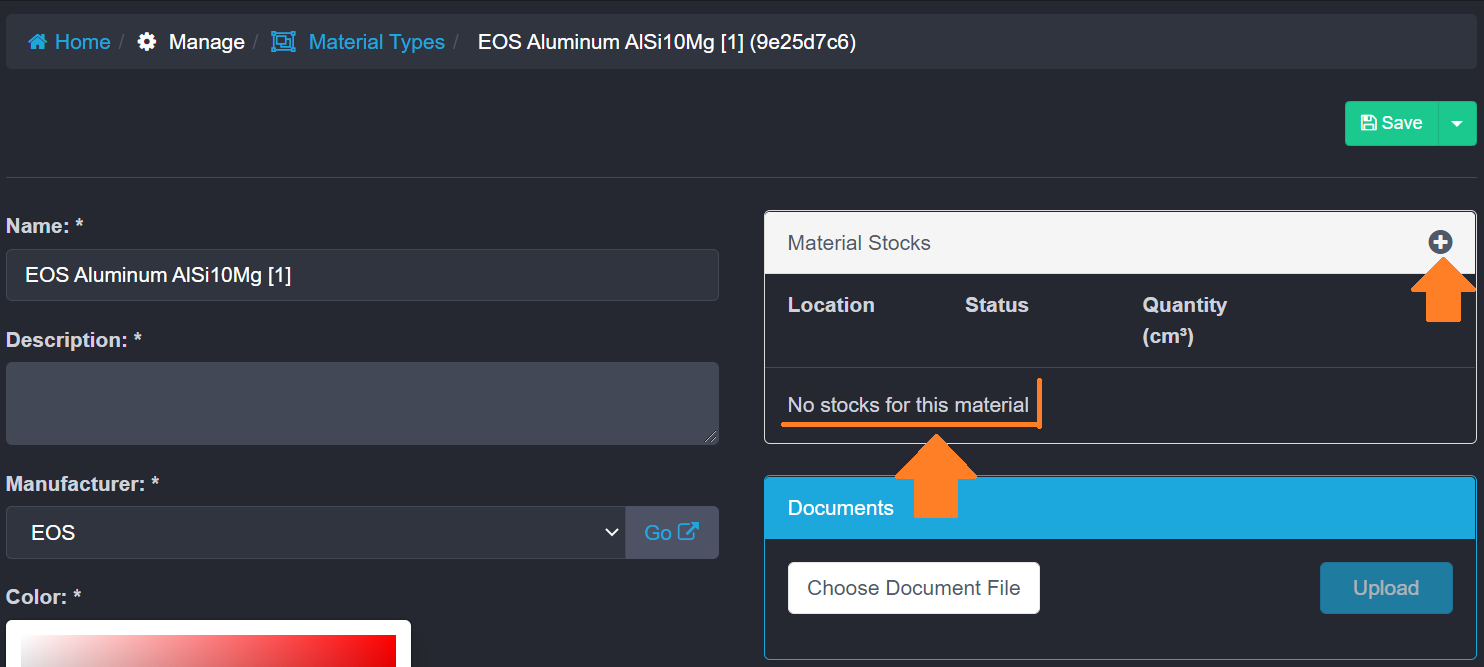The height and width of the screenshot is (667, 1484).
Task: Pick a shade in the red color picker
Action: tap(208, 650)
